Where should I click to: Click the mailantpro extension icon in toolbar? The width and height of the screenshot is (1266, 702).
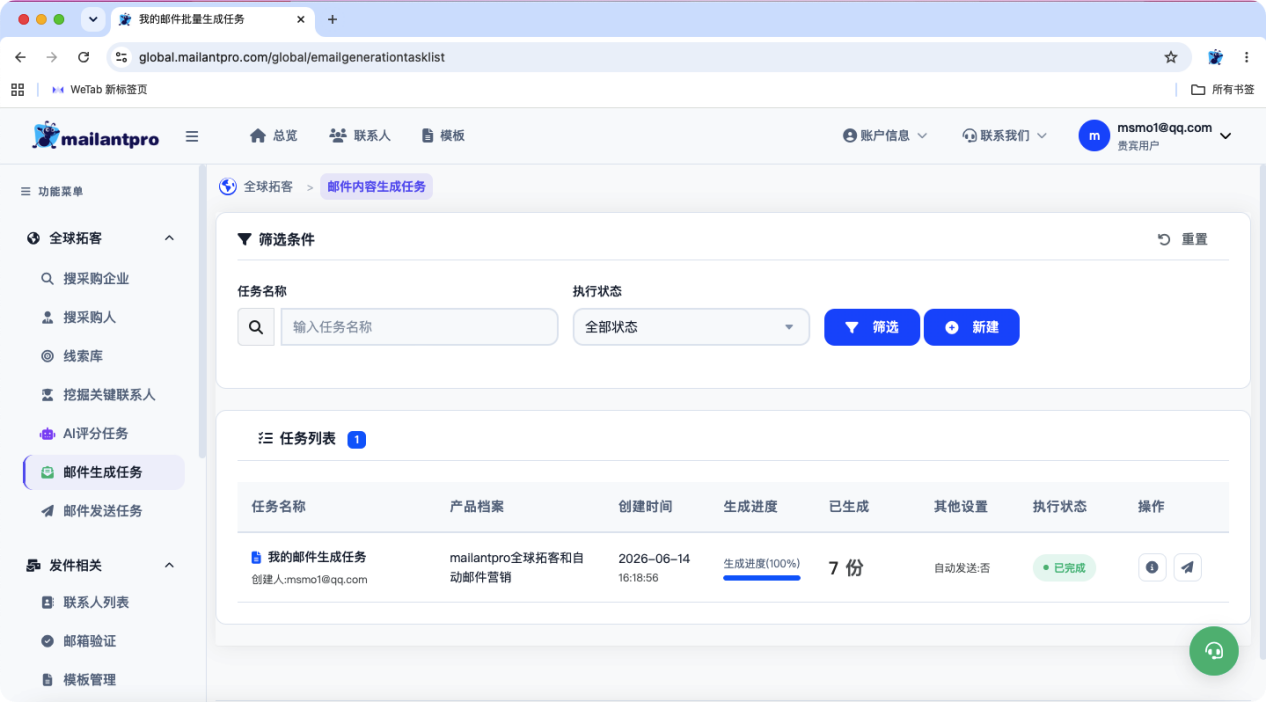[1215, 57]
